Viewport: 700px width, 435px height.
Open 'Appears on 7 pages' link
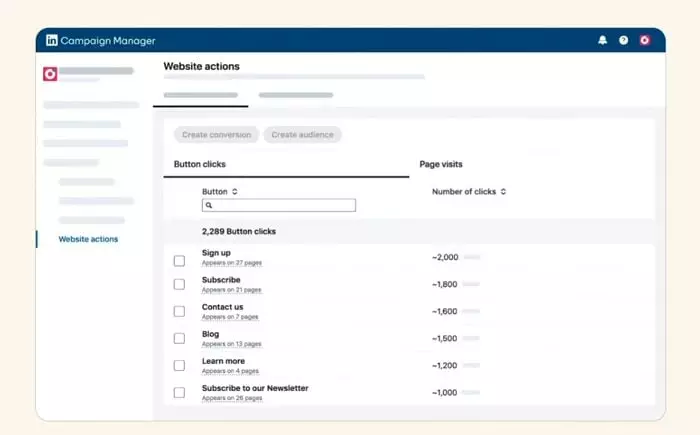click(x=230, y=317)
